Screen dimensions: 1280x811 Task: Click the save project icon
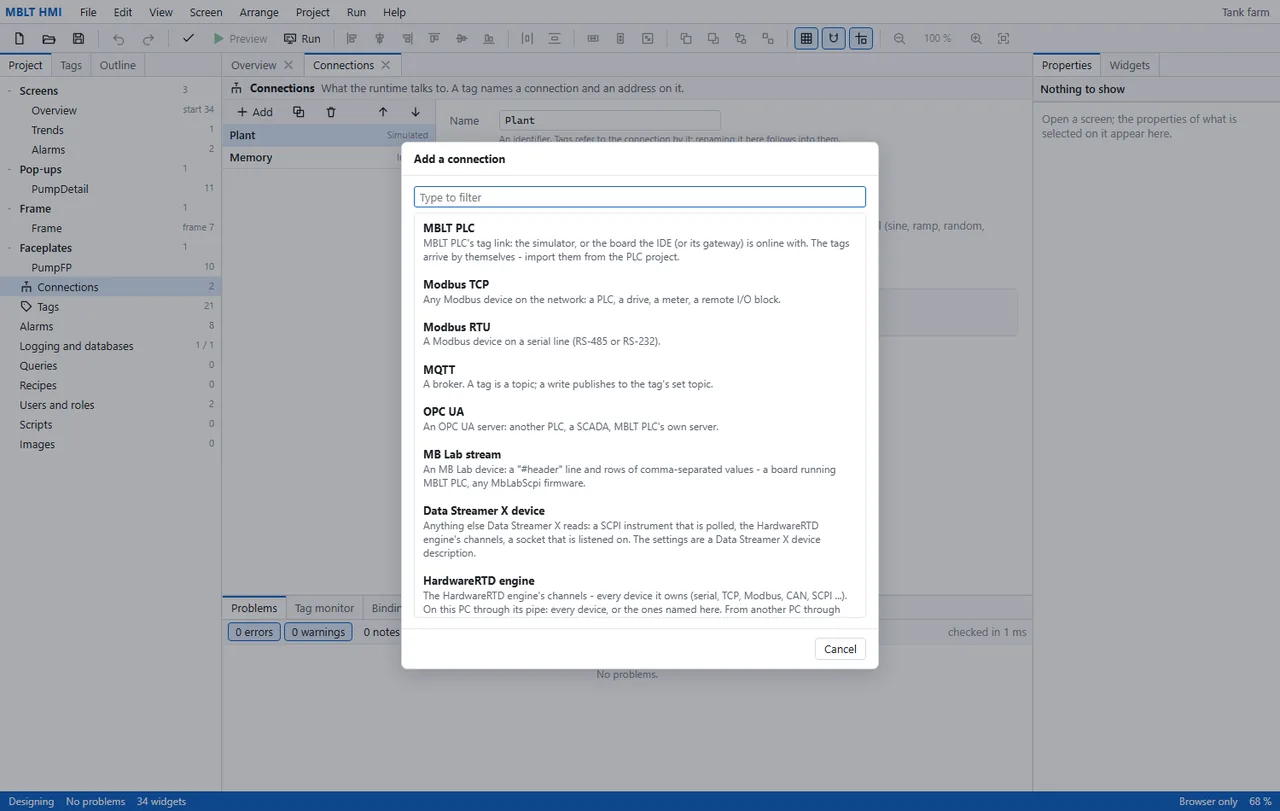78,38
